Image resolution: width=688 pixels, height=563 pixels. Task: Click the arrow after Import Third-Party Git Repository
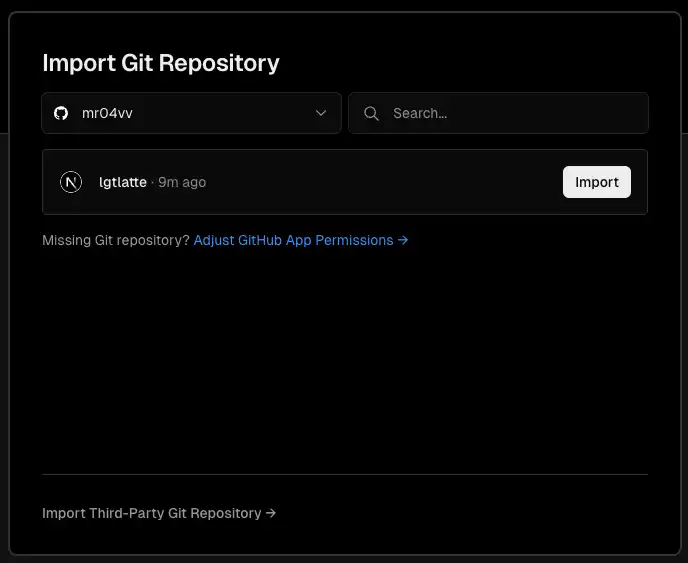click(x=271, y=513)
